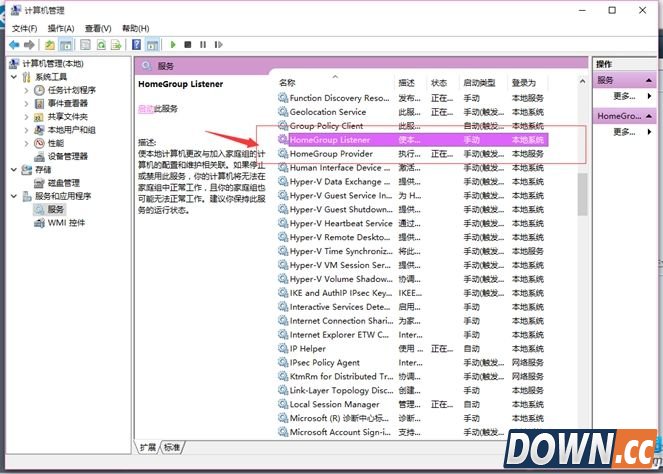This screenshot has height=474, width=663.
Task: Sort by the 描述 column header
Action: [407, 83]
